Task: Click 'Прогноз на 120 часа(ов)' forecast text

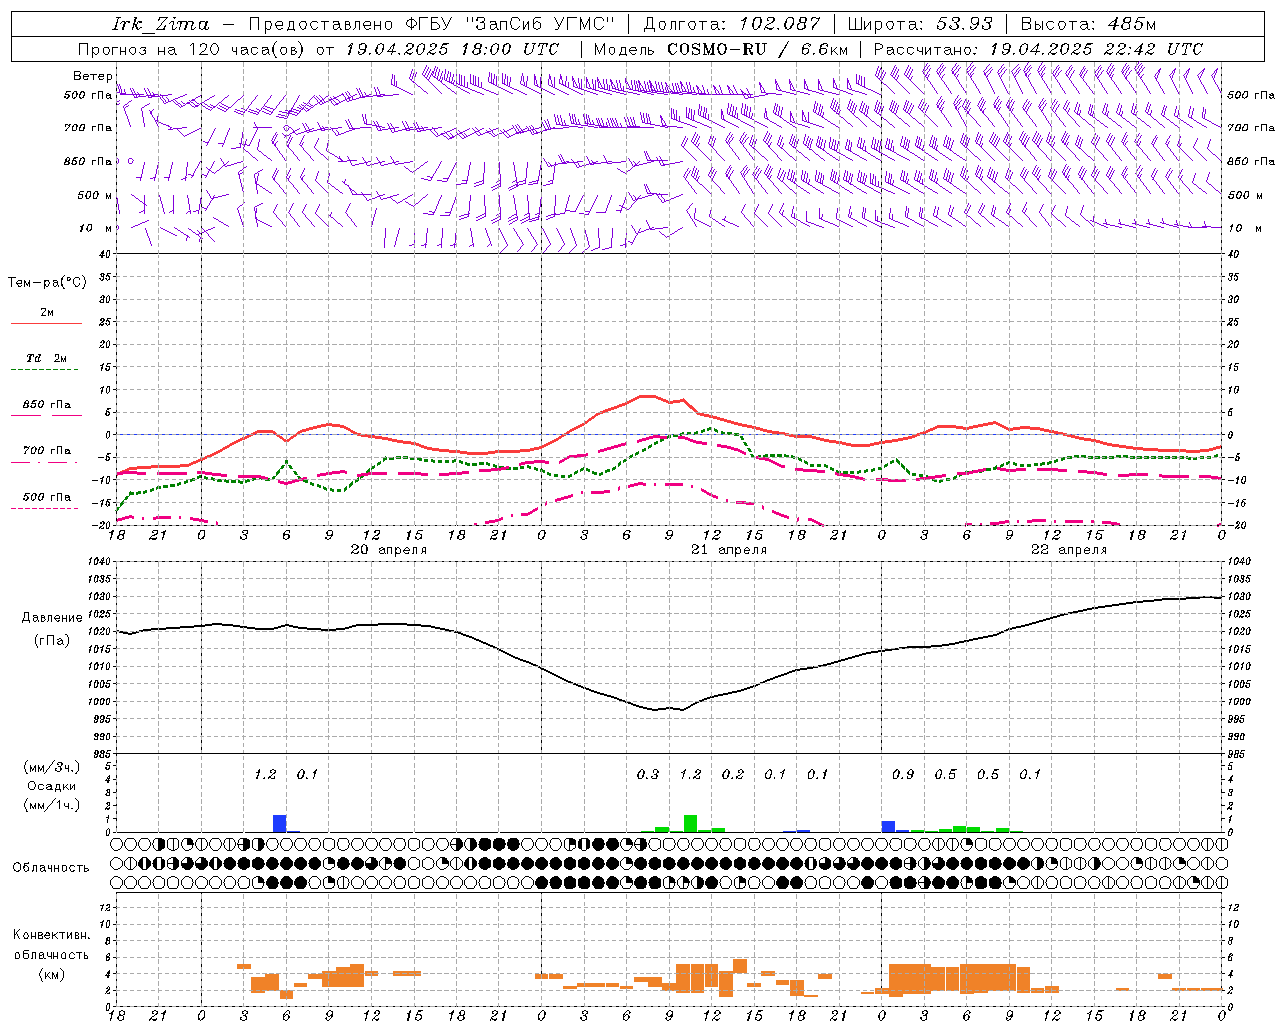Action: (193, 49)
